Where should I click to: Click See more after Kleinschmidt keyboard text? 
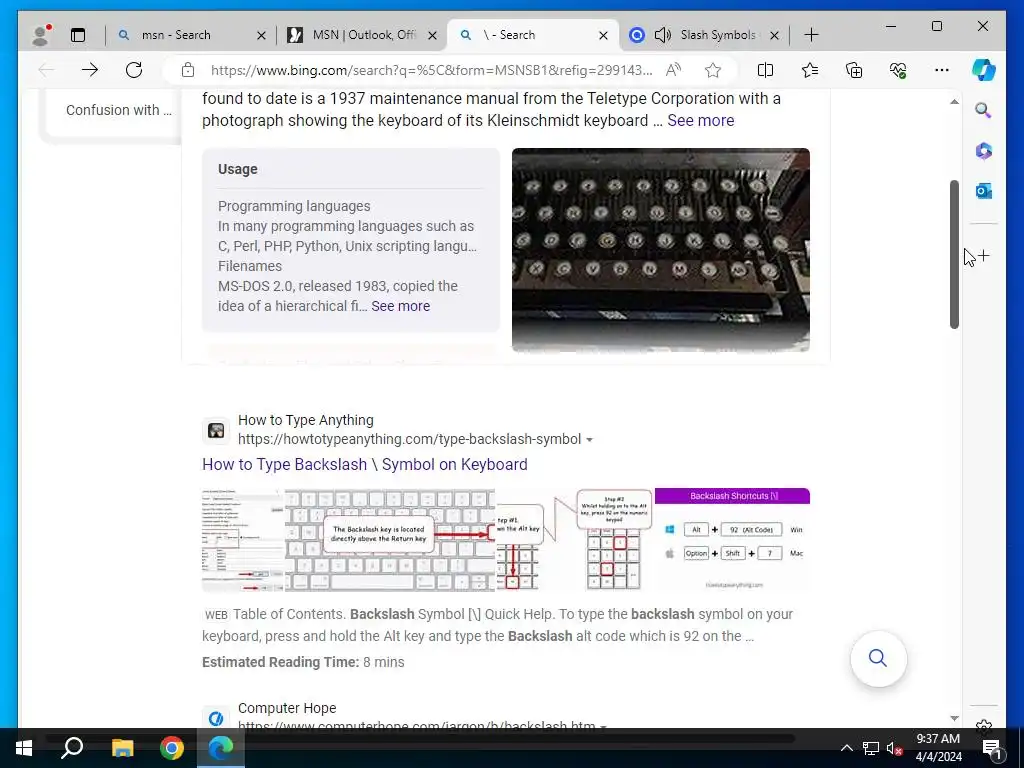coord(701,121)
